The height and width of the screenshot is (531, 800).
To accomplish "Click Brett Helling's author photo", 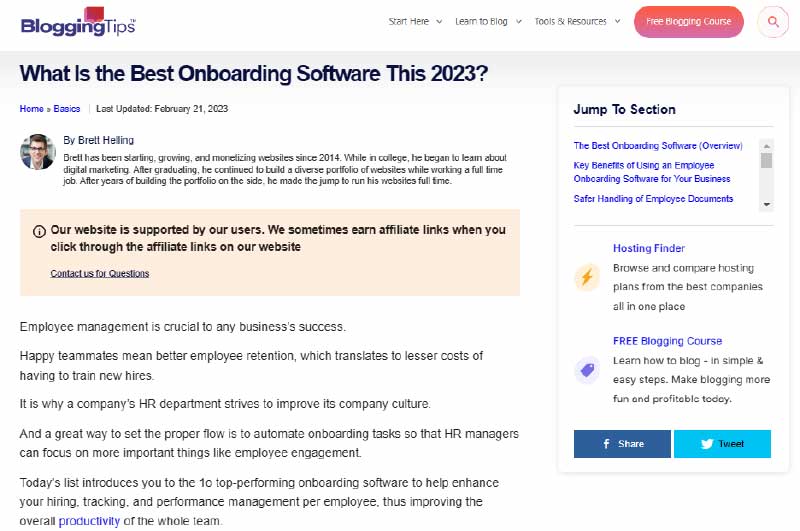I will point(38,151).
